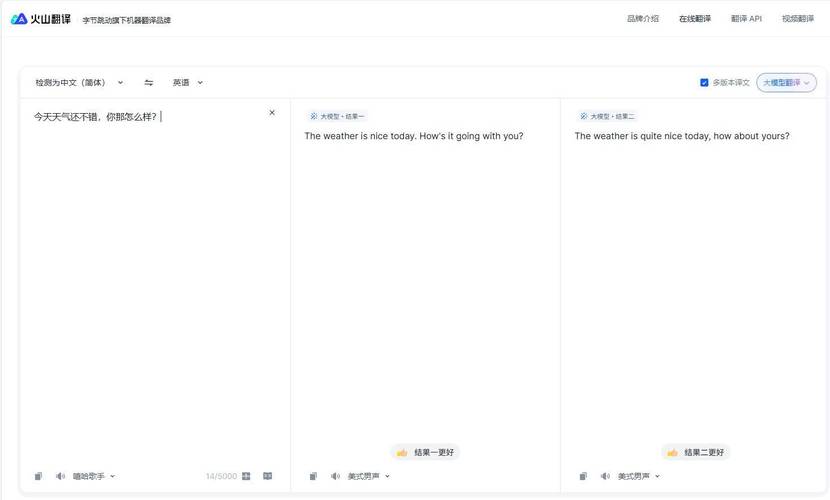Toggle 多版本译文 checkbox
Image resolution: width=830 pixels, height=500 pixels.
(x=704, y=83)
